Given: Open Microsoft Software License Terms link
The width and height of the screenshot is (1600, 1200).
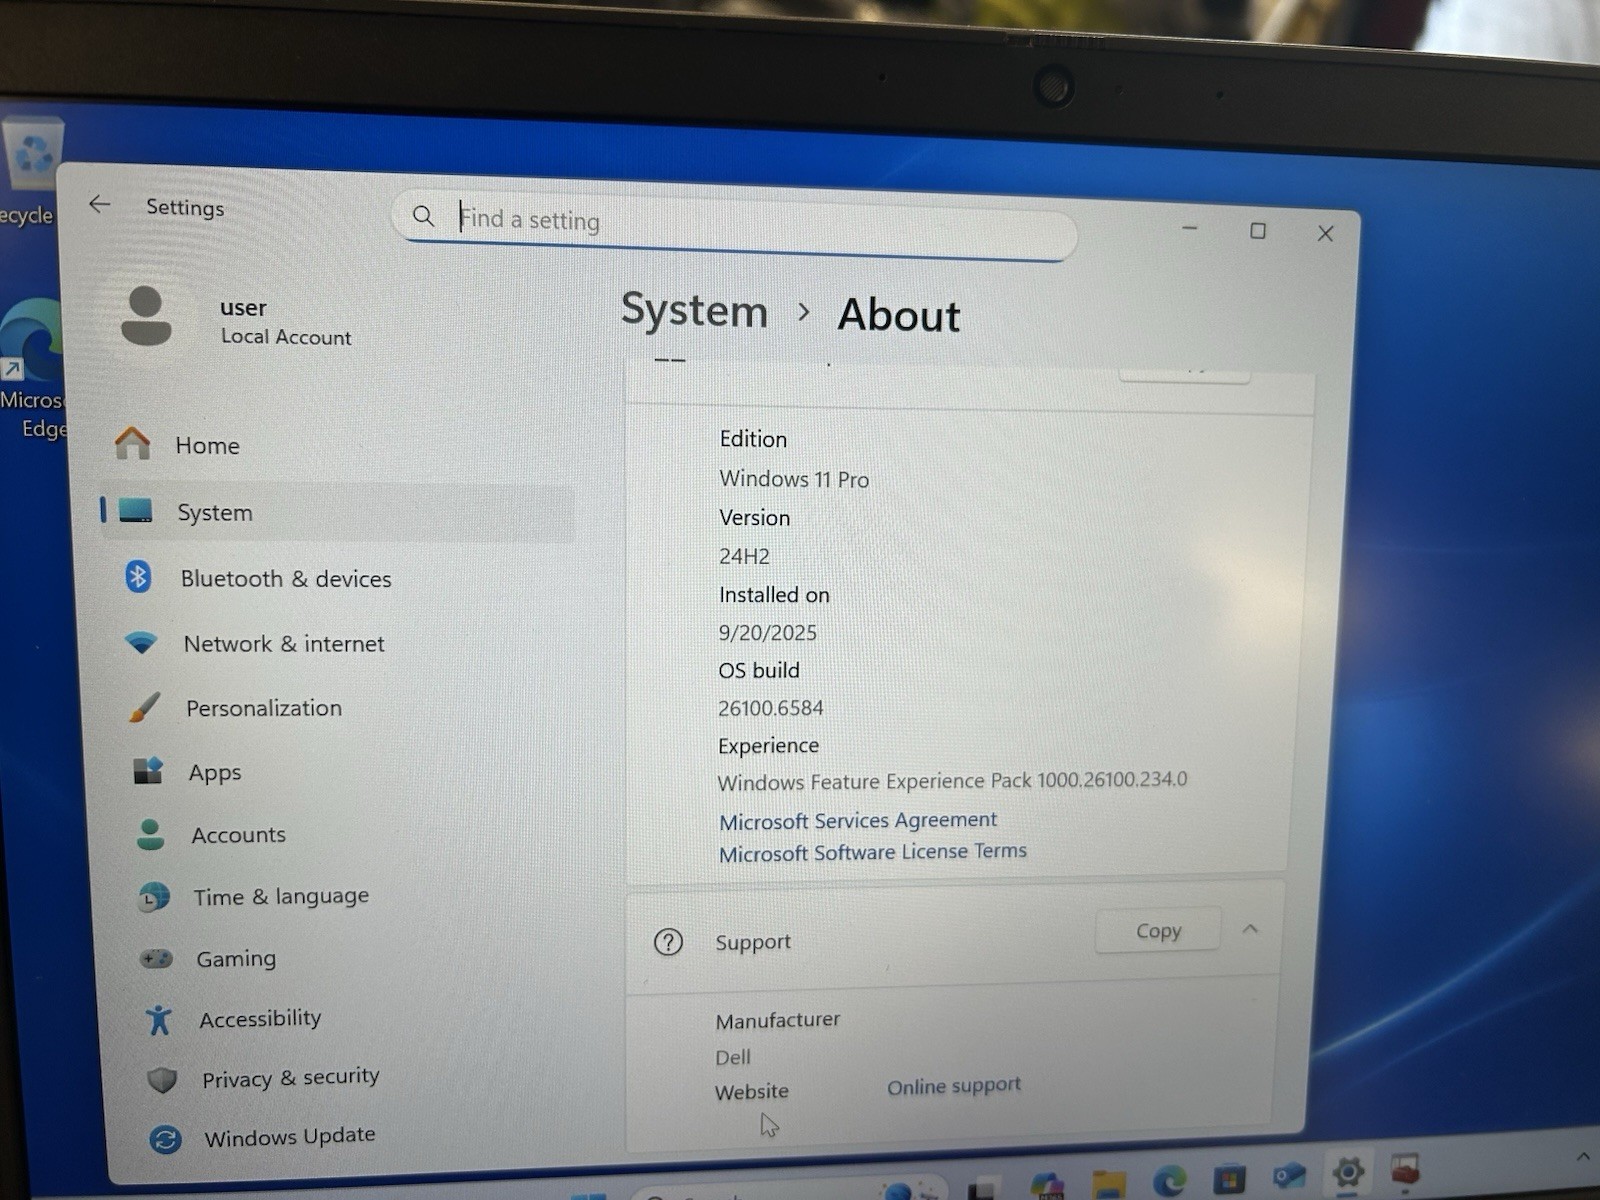Looking at the screenshot, I should pos(872,852).
